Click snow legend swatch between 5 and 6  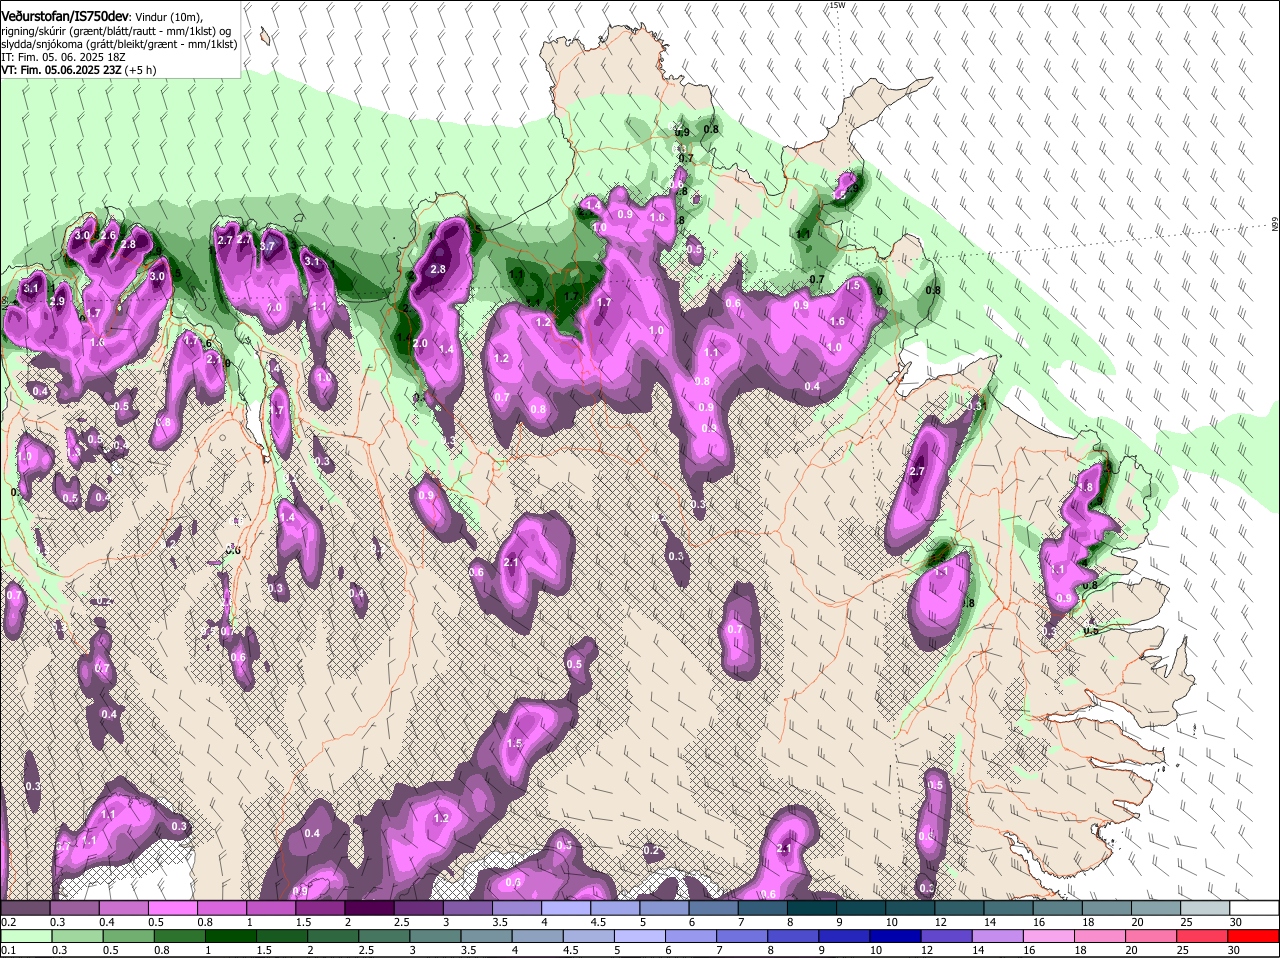click(665, 908)
